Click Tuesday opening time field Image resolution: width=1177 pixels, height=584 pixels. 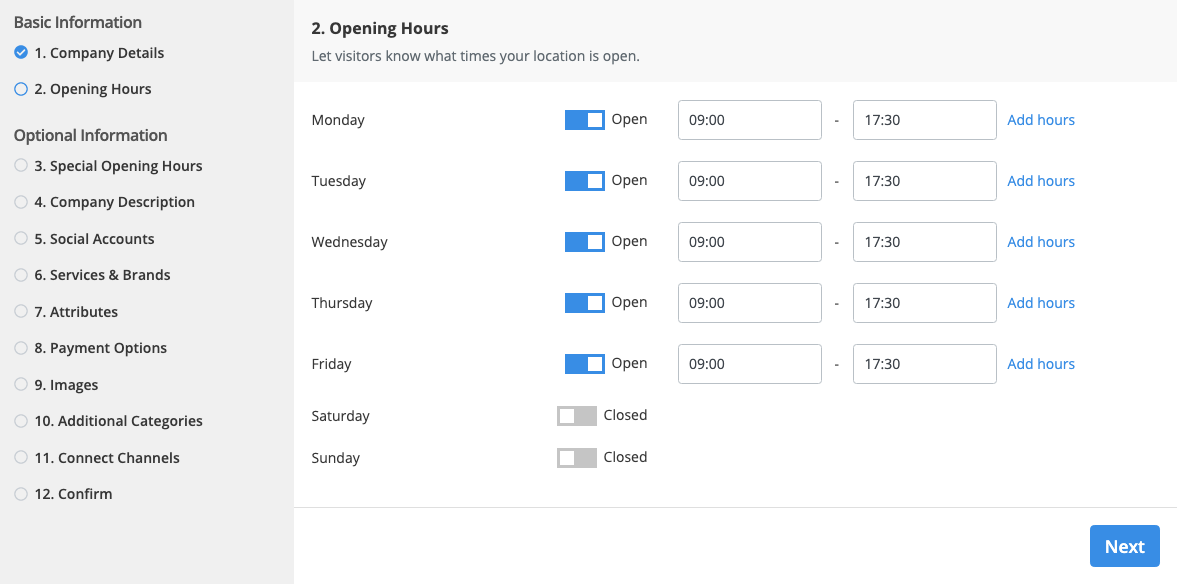(749, 181)
